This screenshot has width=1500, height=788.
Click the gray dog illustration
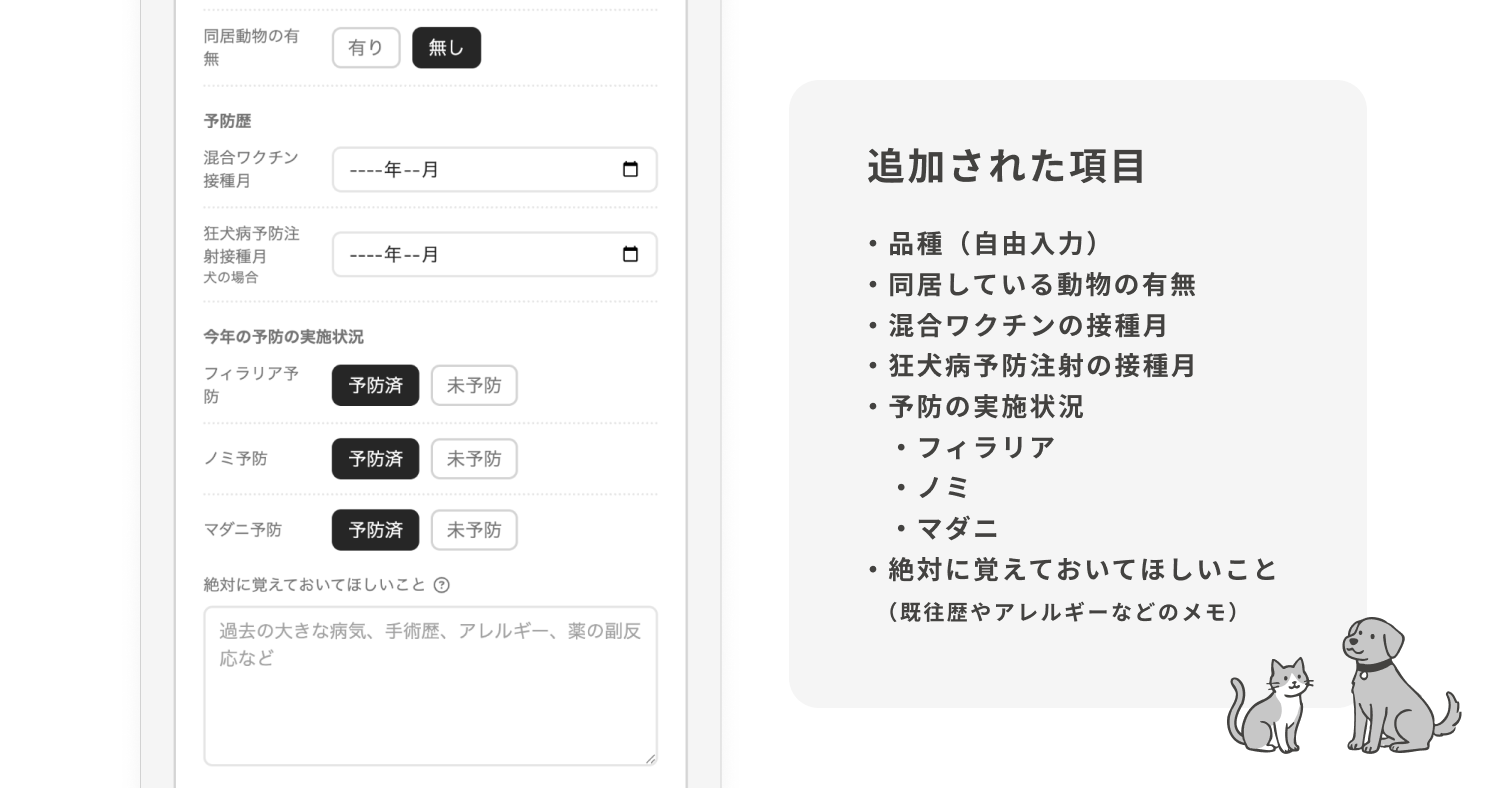[1400, 685]
